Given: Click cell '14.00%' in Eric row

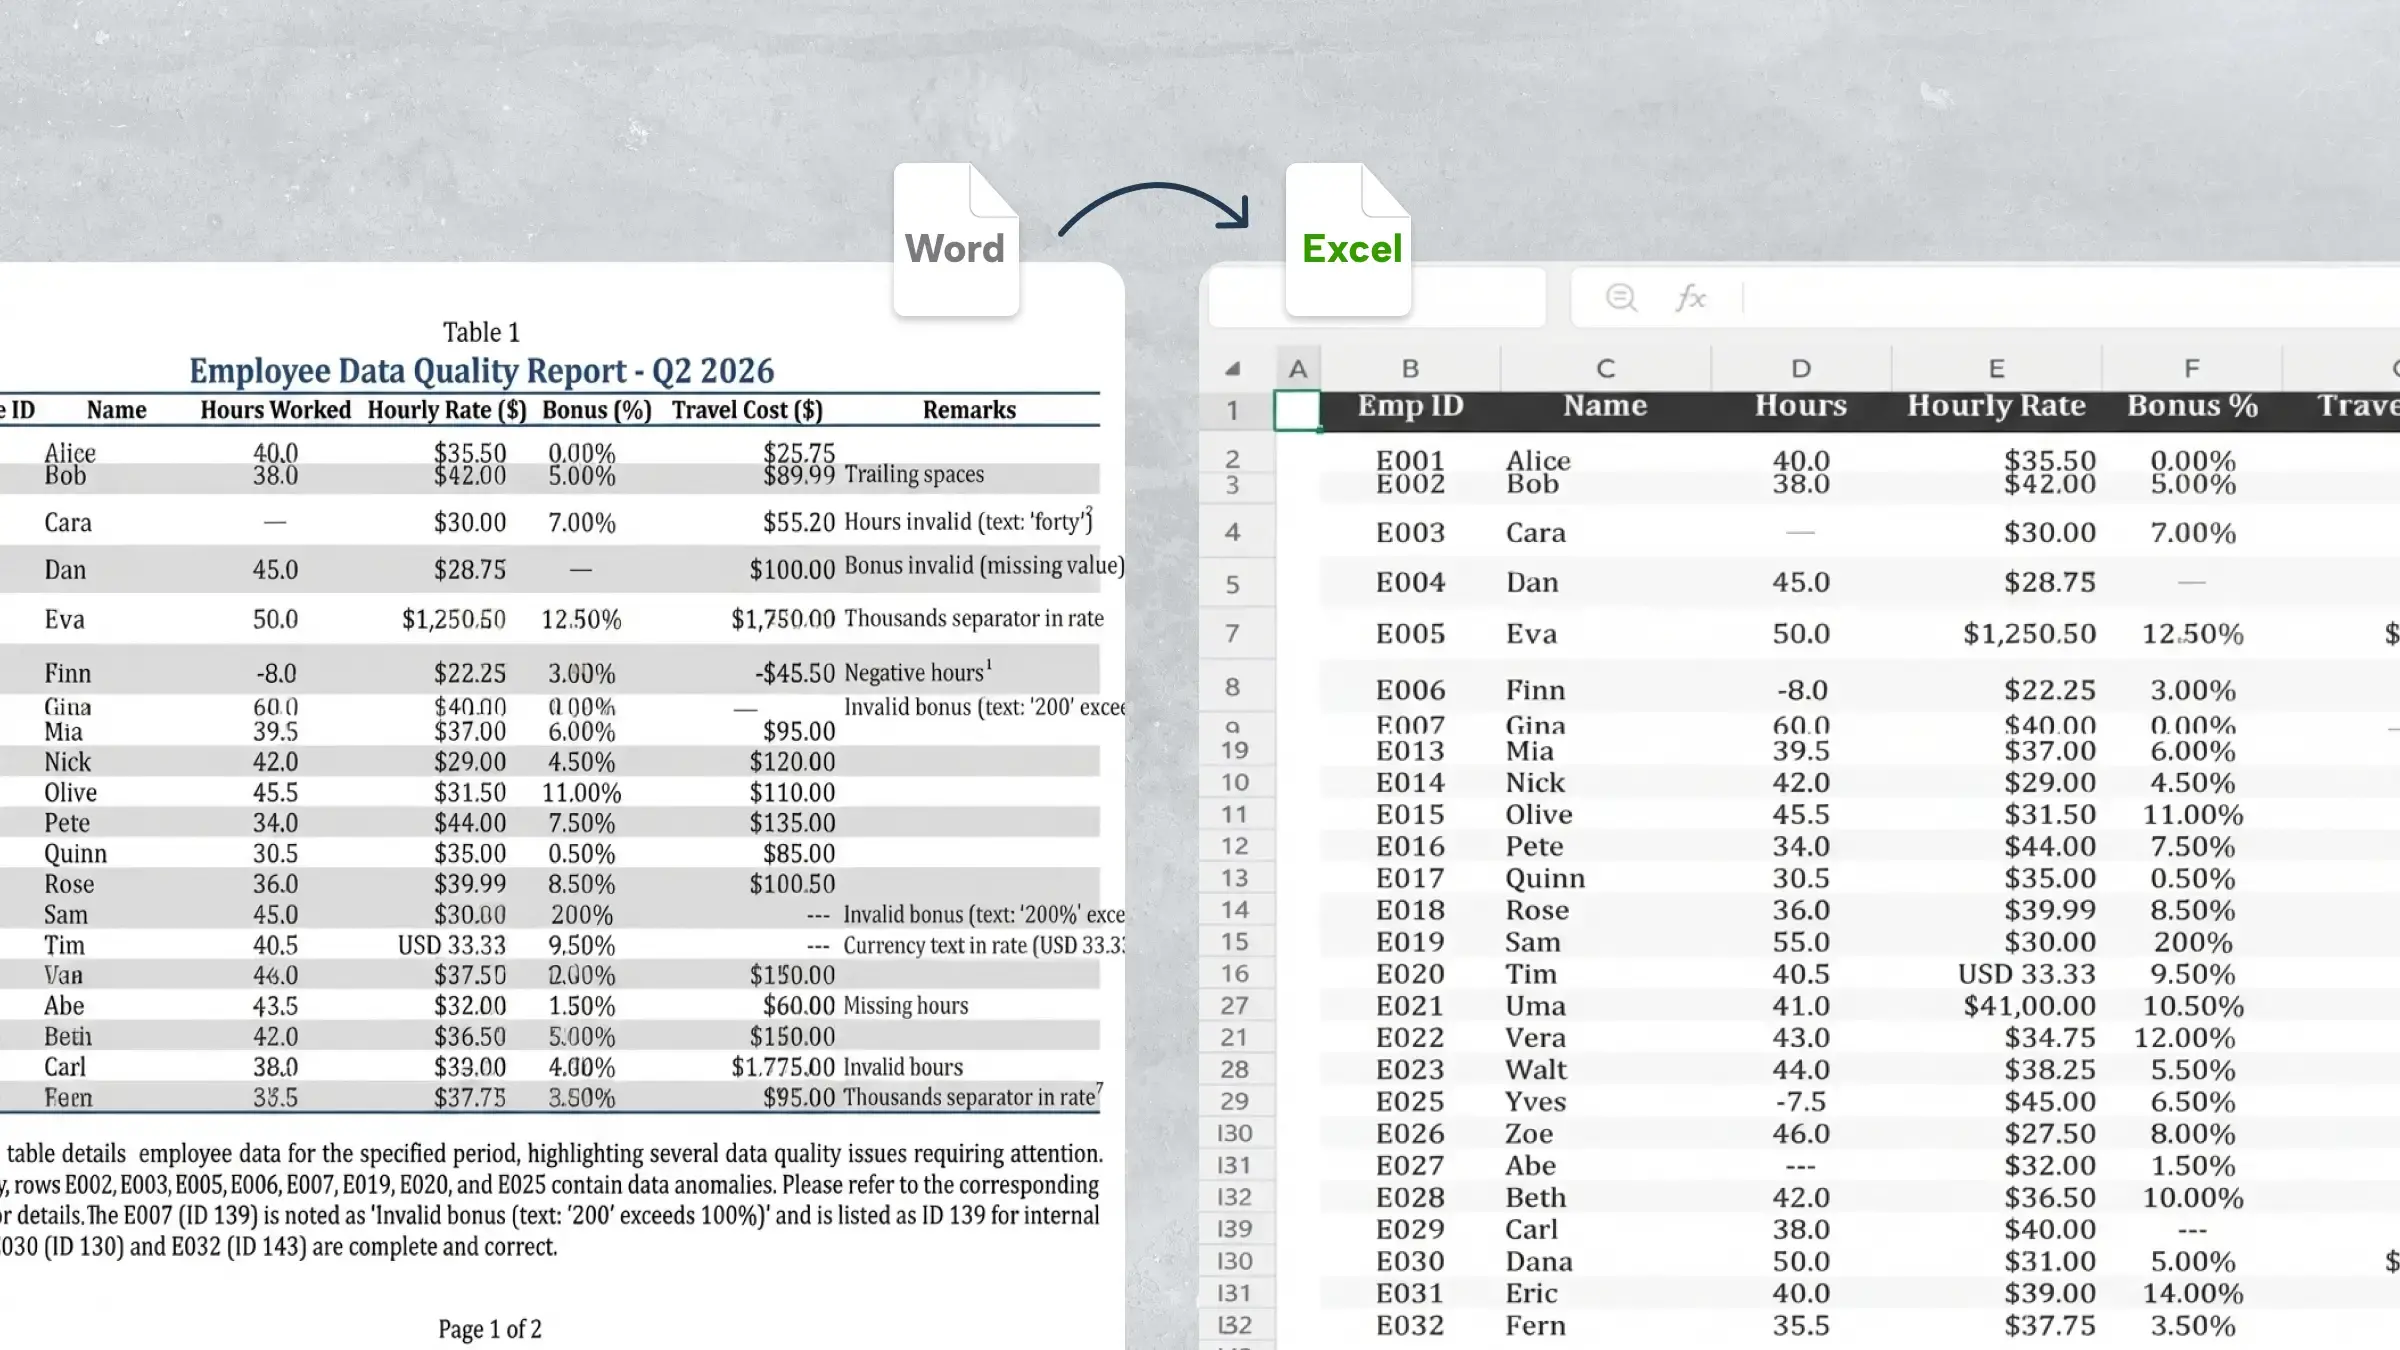Looking at the screenshot, I should pyautogui.click(x=2192, y=1294).
